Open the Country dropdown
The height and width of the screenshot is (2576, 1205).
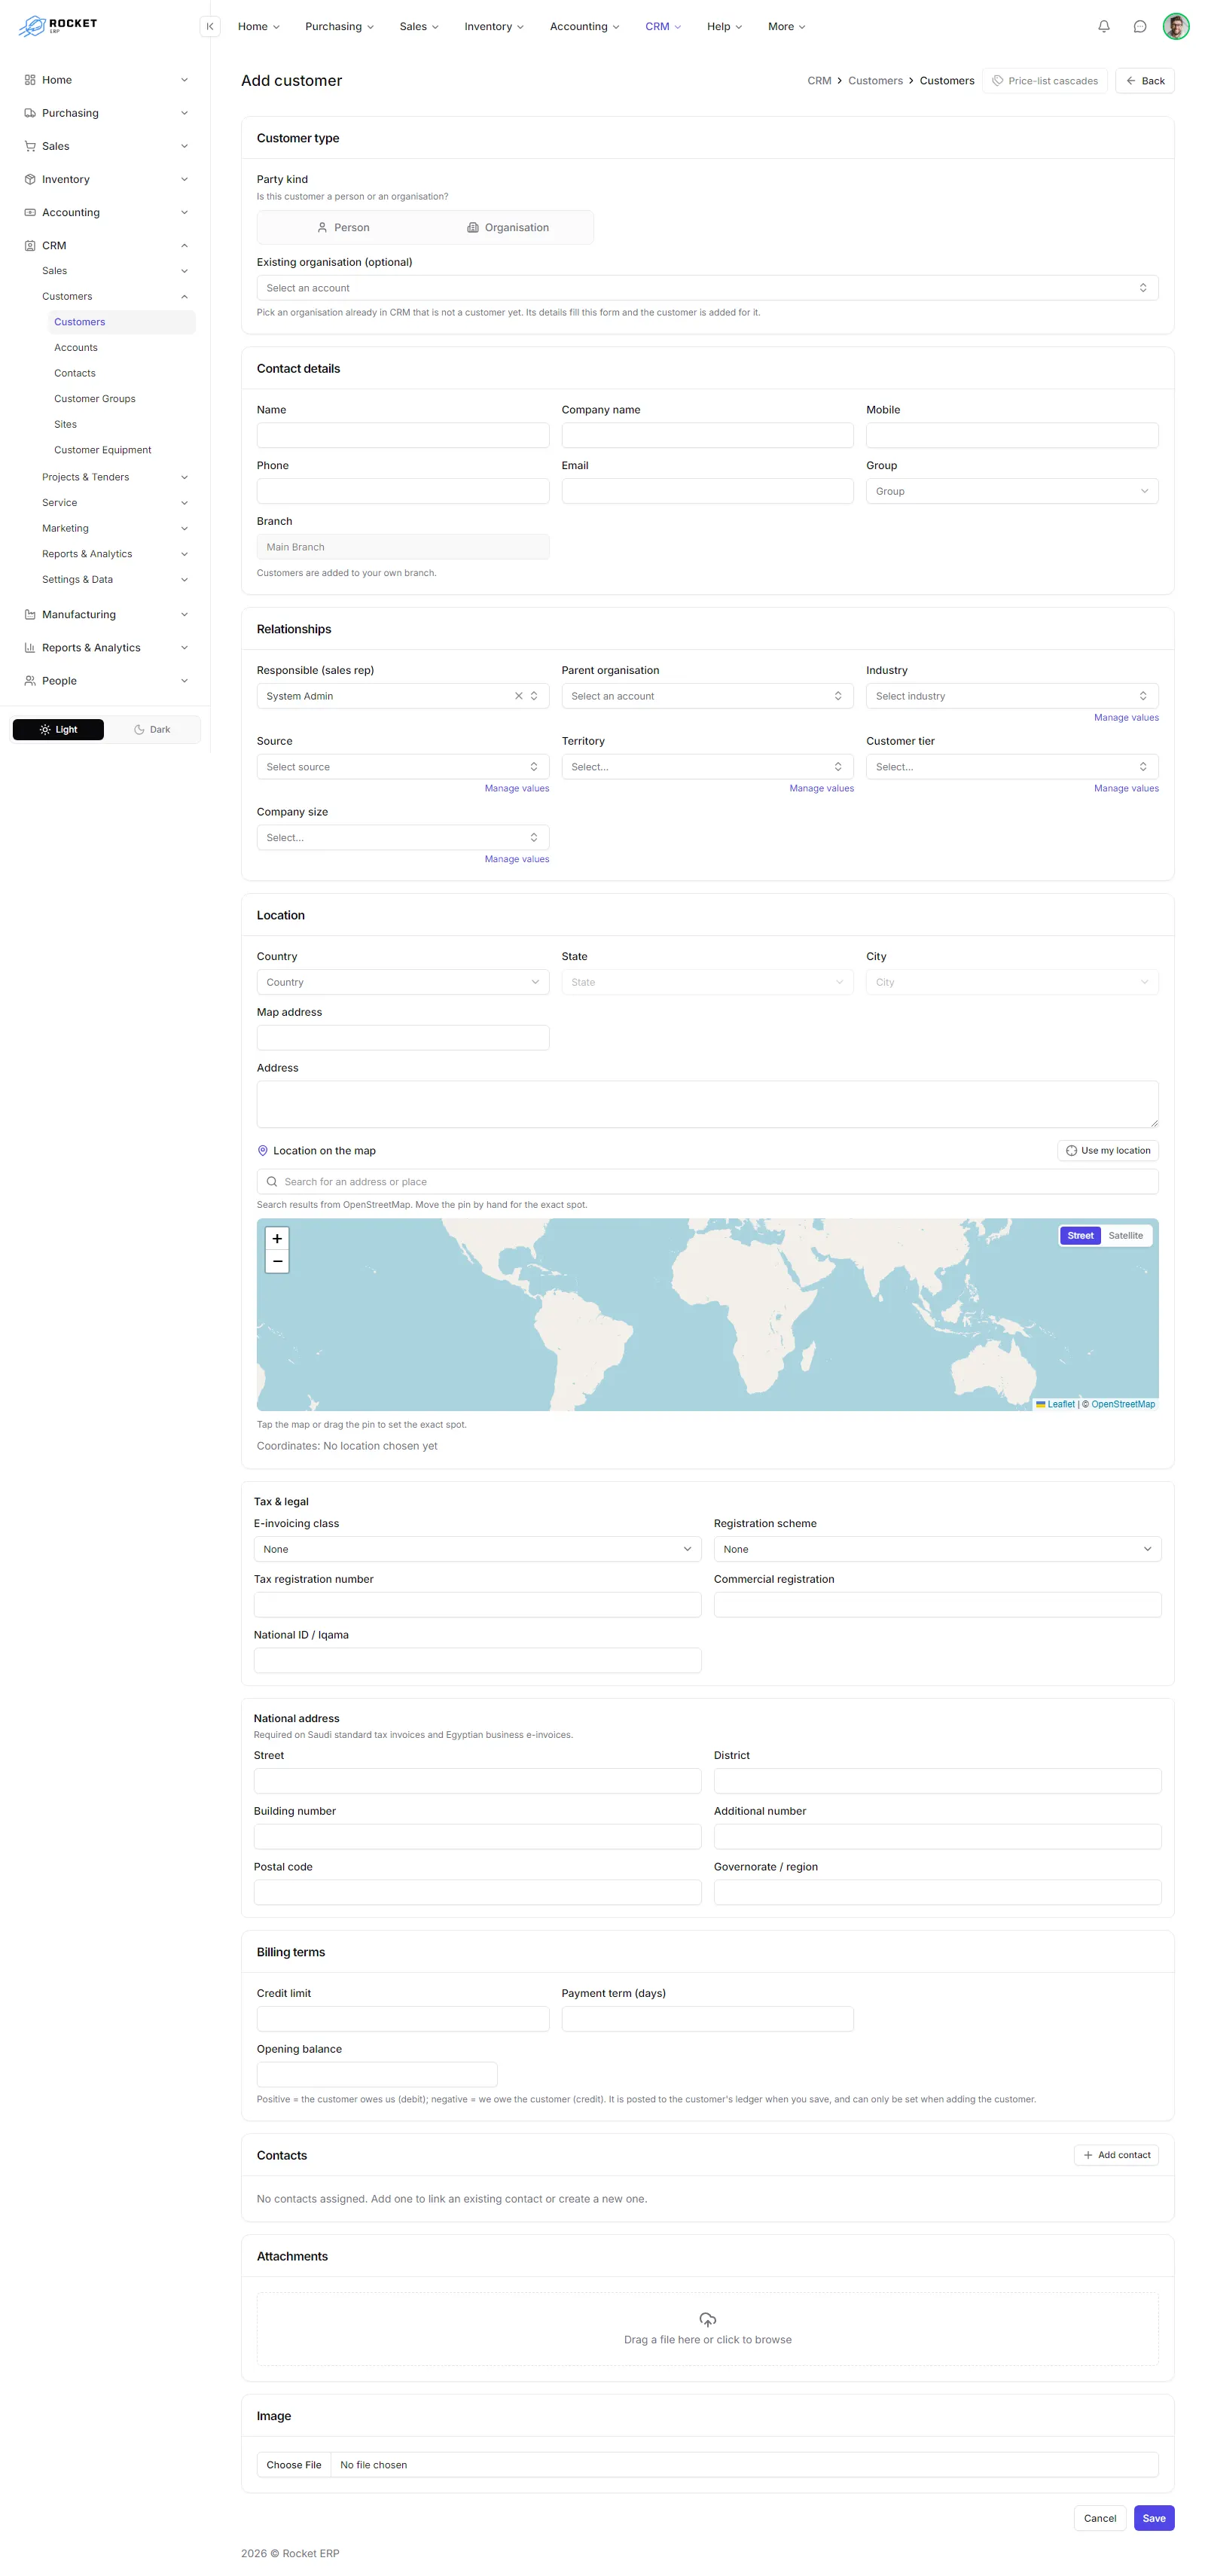click(x=403, y=983)
